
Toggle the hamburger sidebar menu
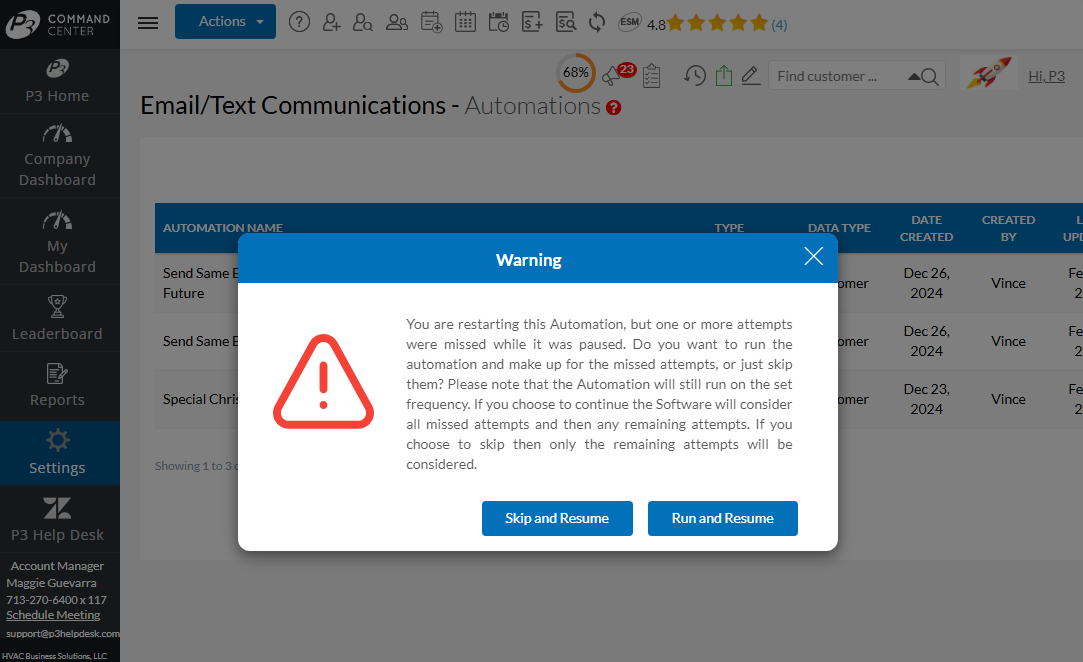148,22
